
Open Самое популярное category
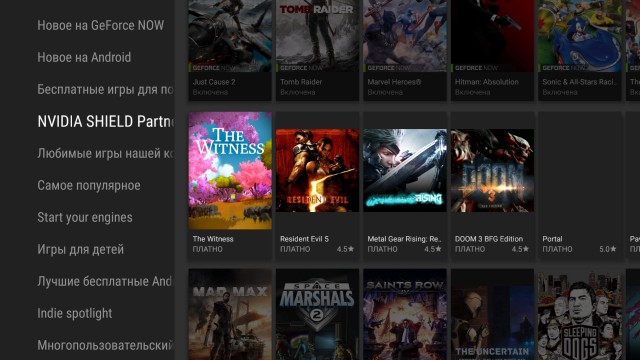[x=89, y=185]
